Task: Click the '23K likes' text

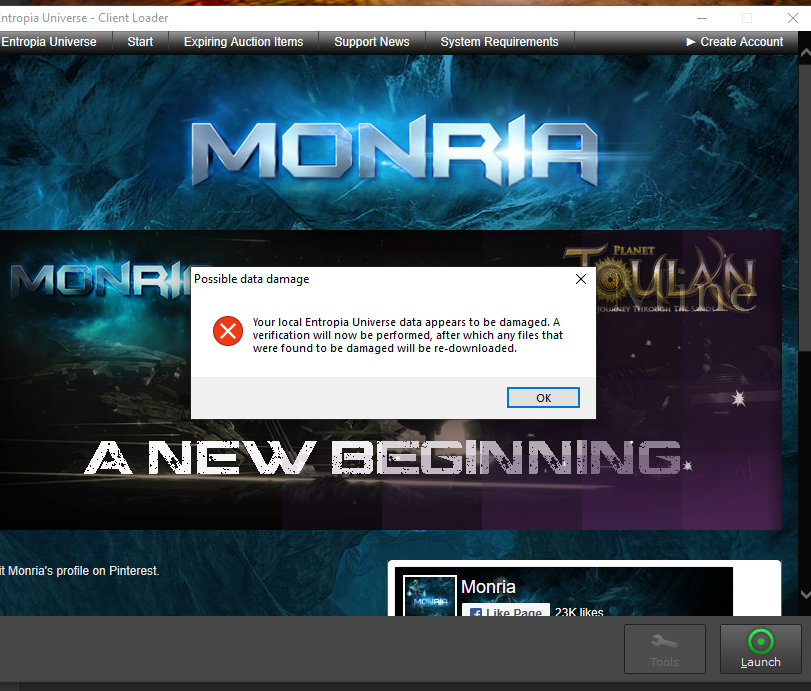Action: (579, 612)
